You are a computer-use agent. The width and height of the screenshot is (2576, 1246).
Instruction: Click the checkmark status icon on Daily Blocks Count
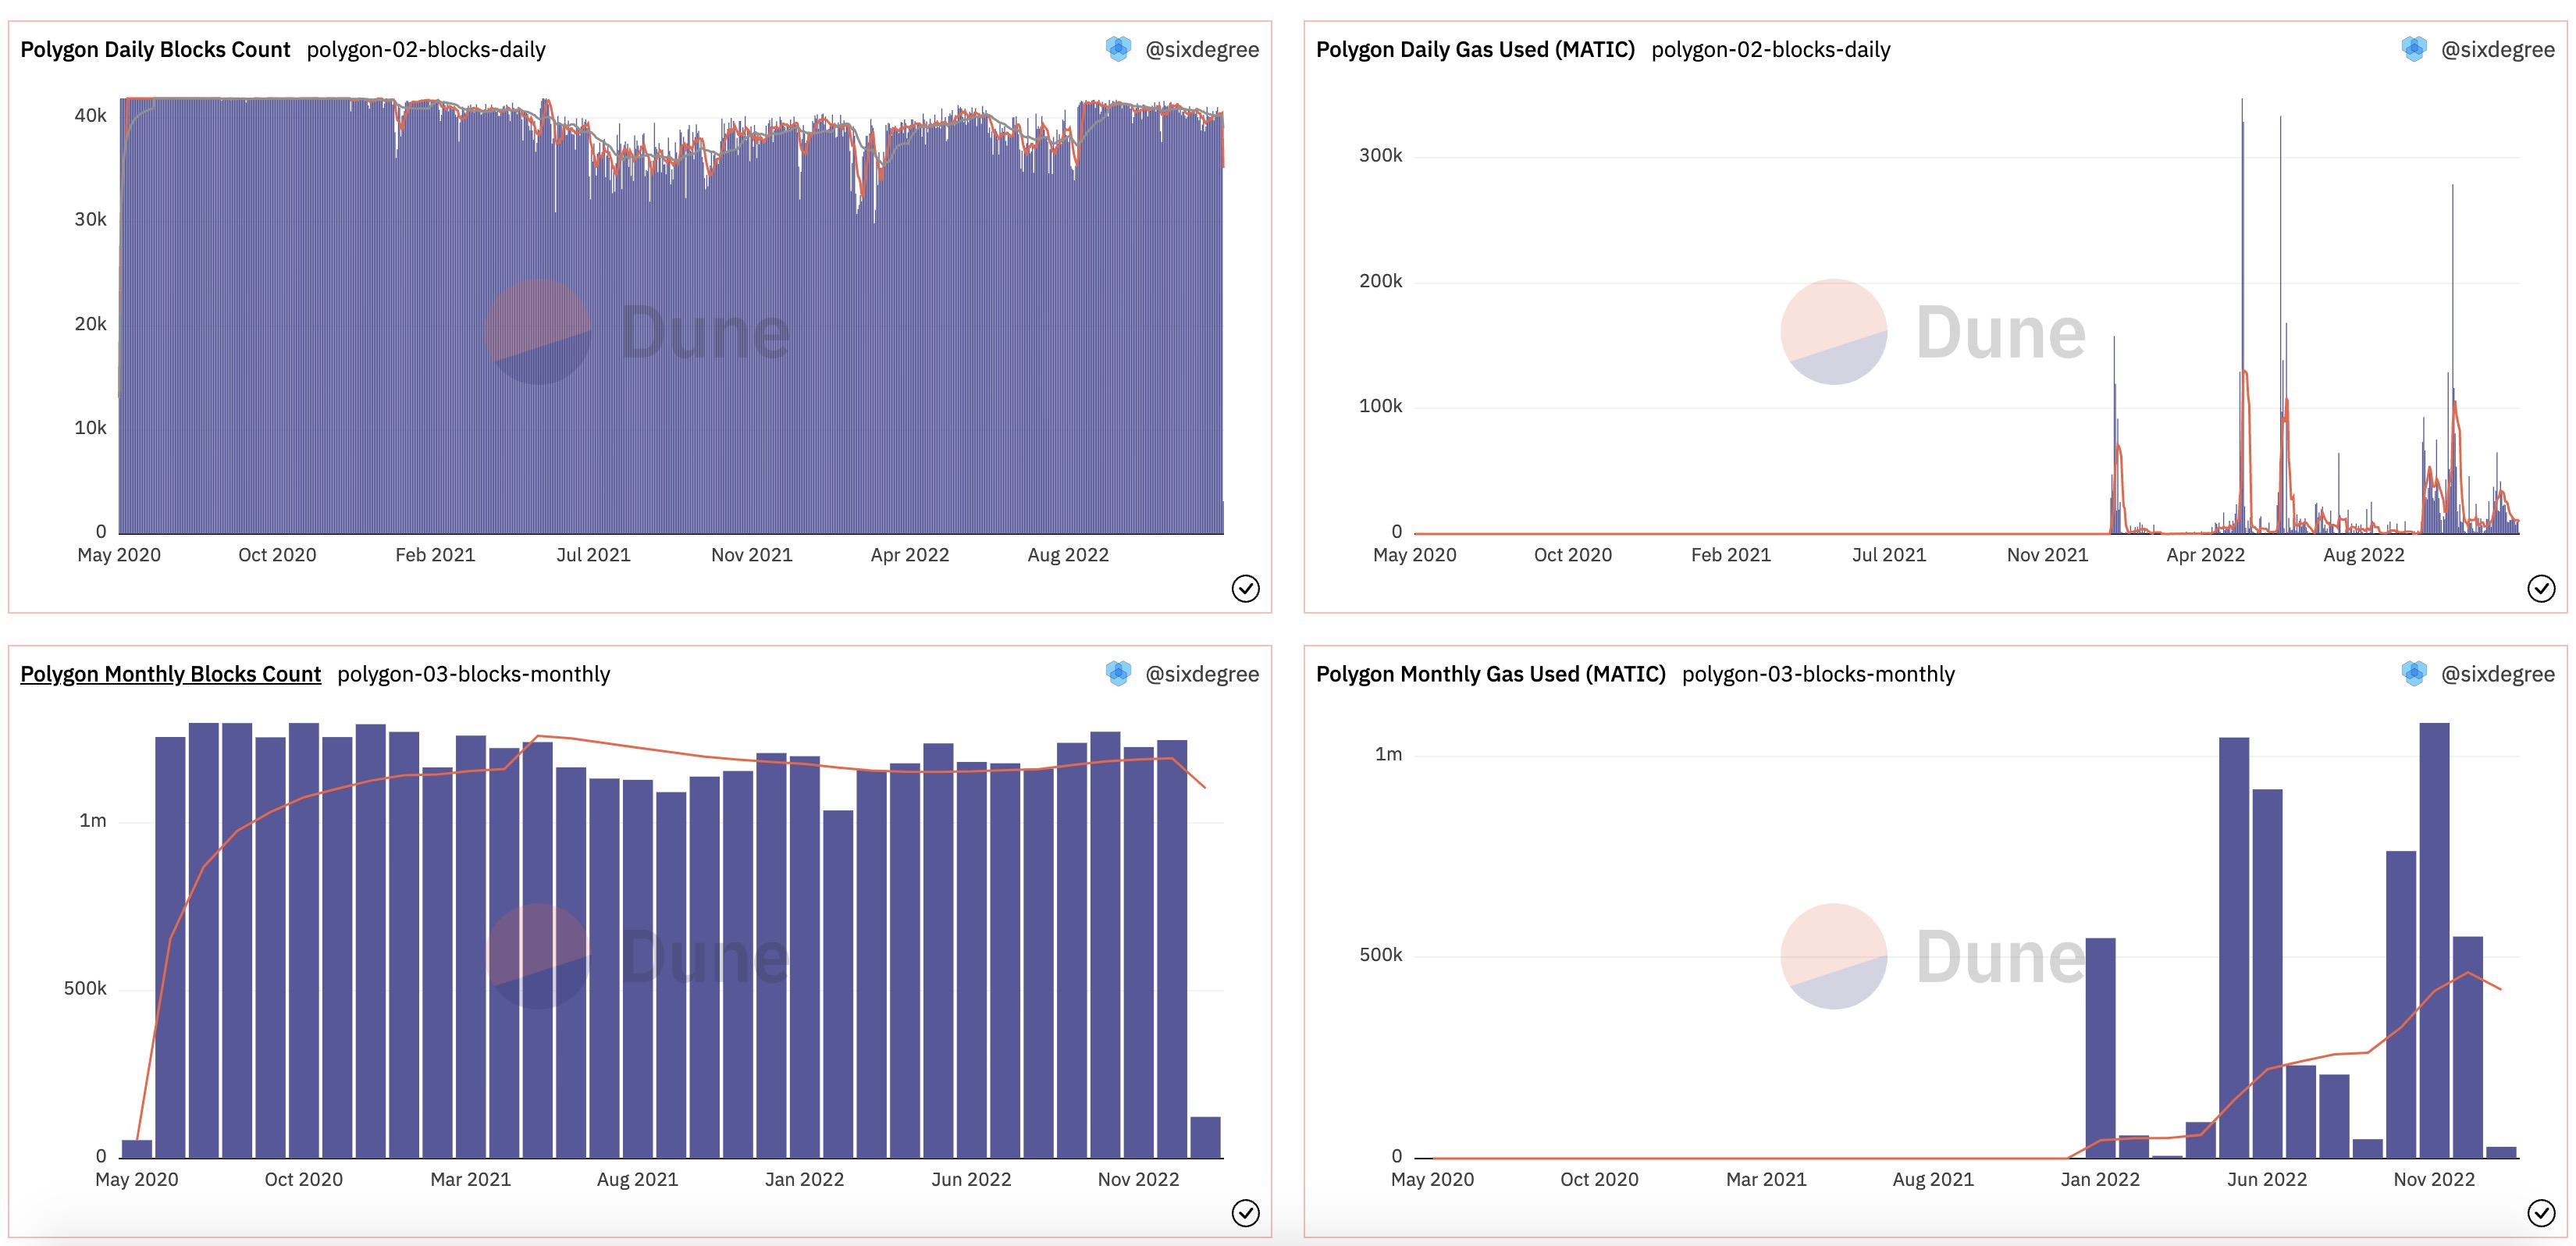click(1245, 588)
